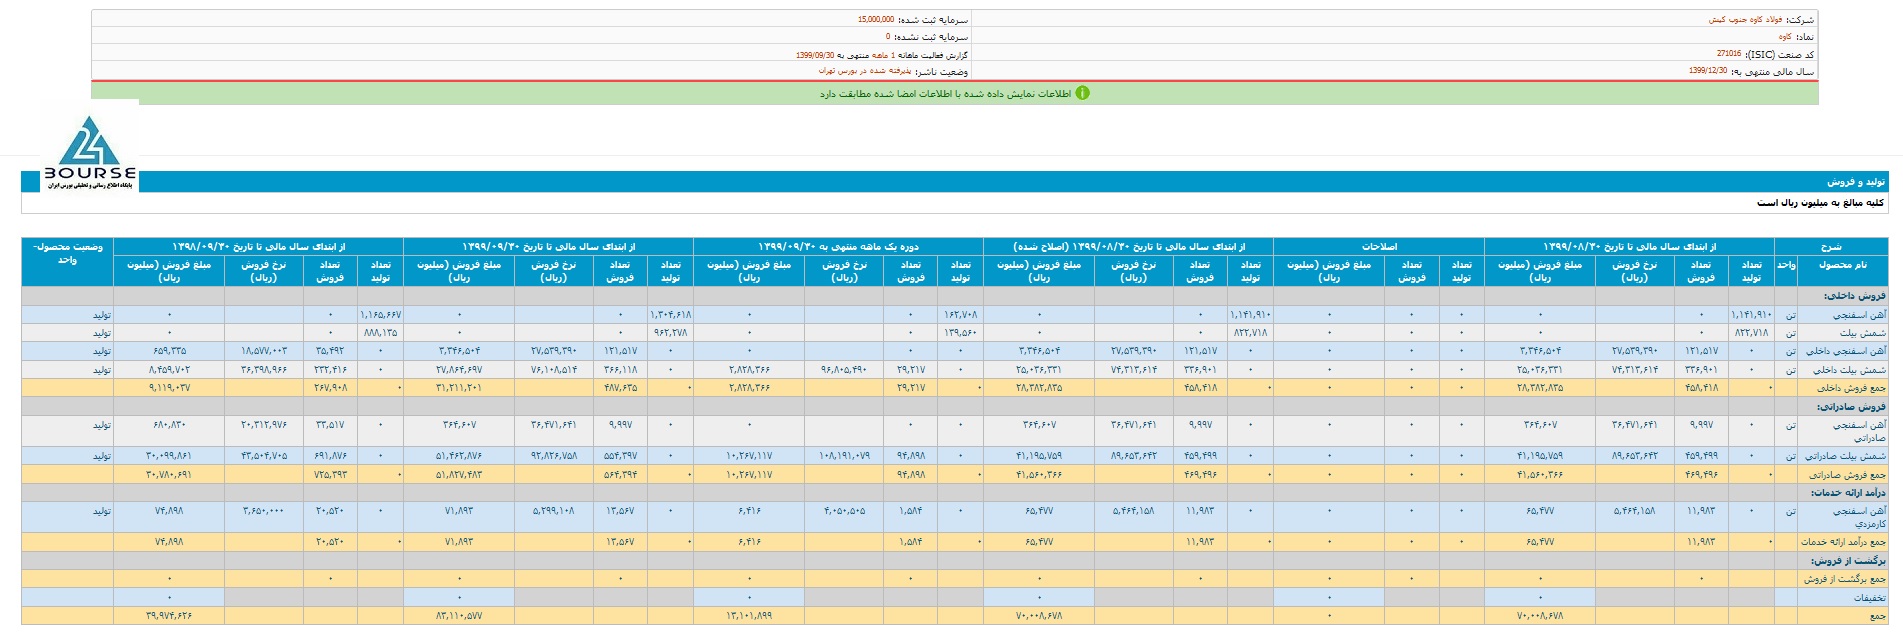
Task: Click the monthly production cell ۱۶۲,۷۰۸
Action: [x=960, y=315]
